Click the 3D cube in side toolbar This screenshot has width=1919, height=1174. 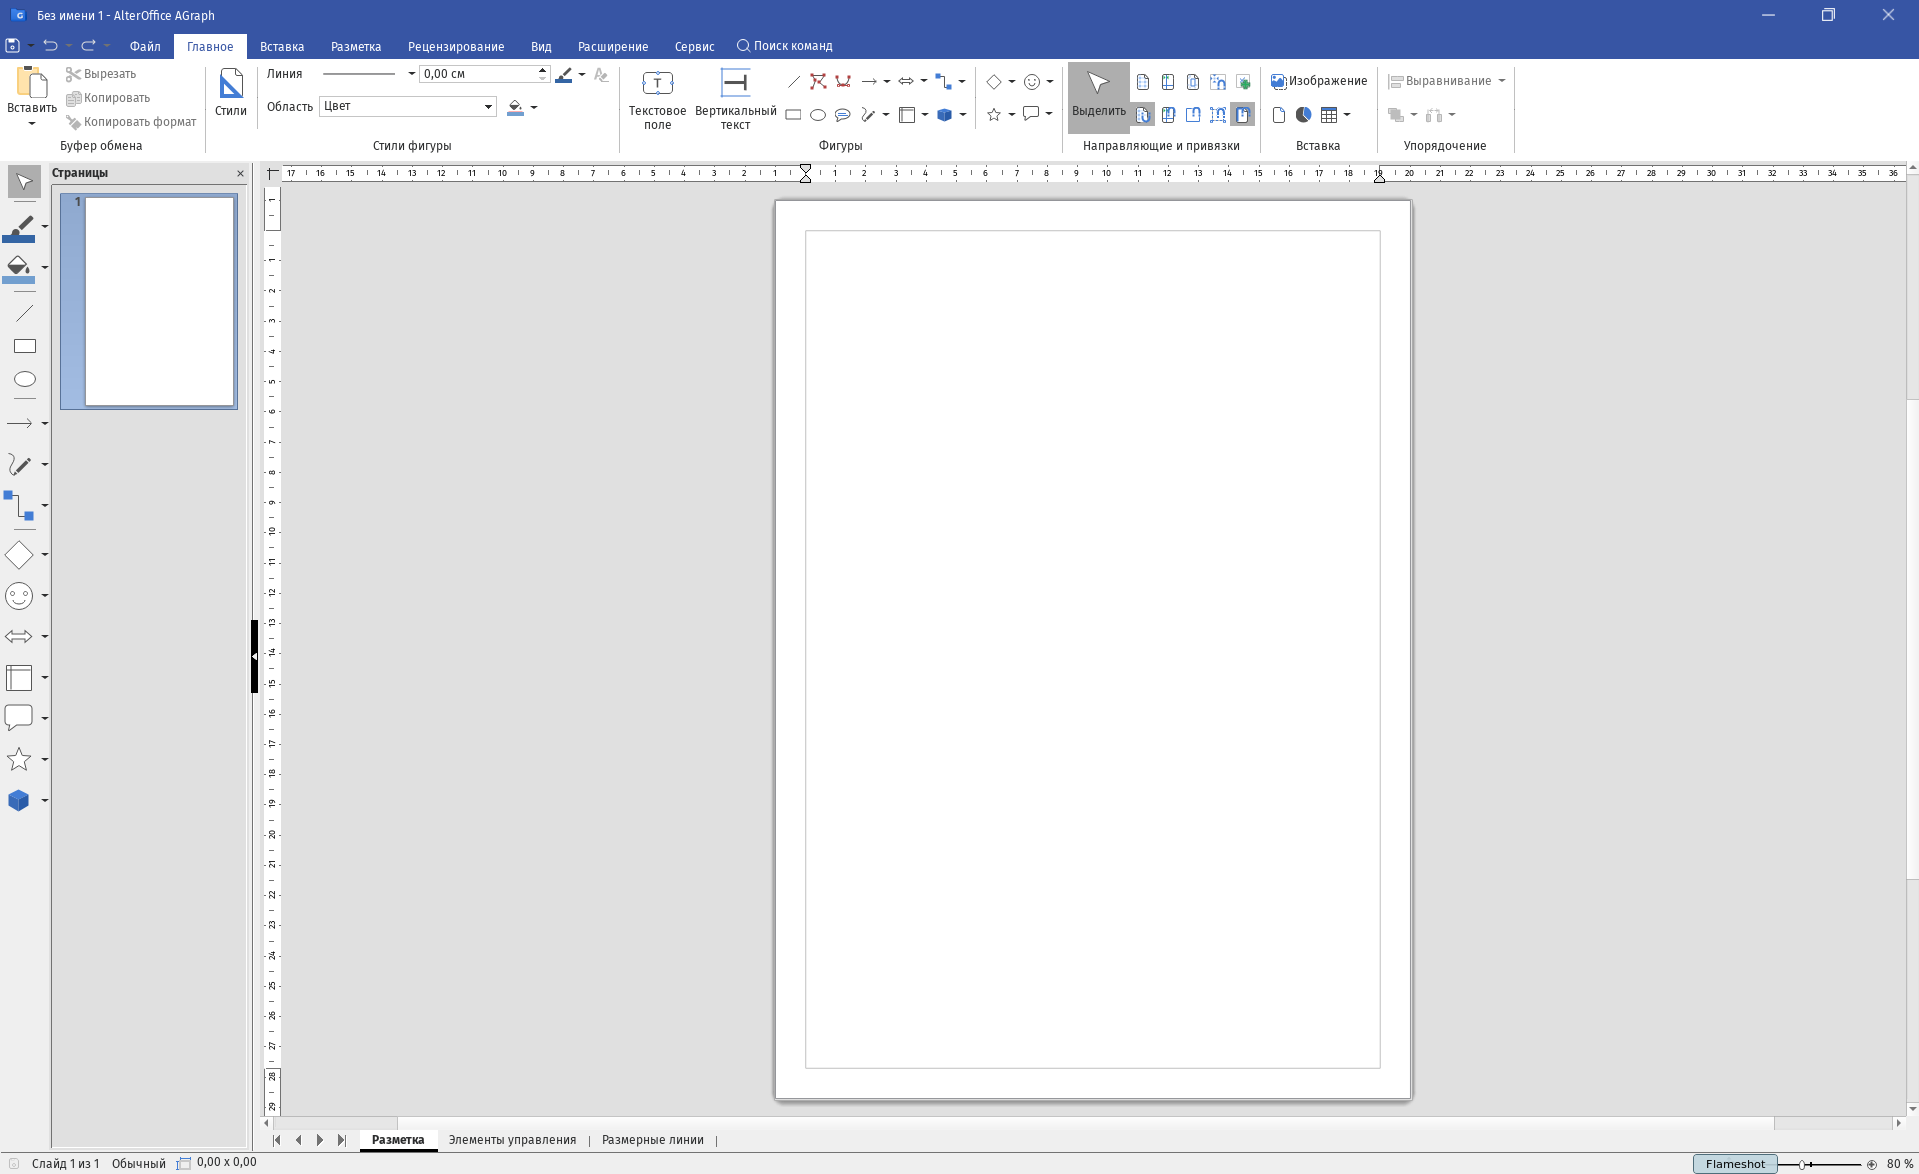[x=19, y=801]
